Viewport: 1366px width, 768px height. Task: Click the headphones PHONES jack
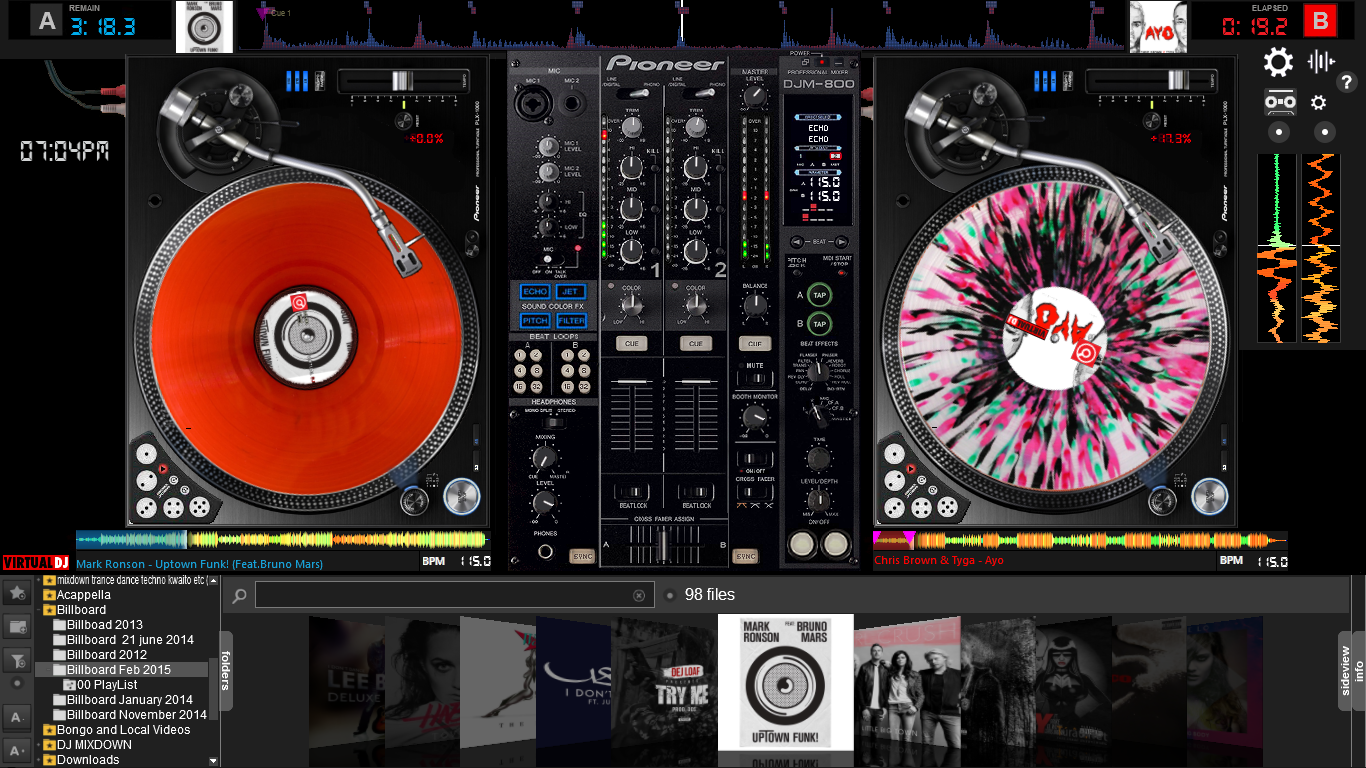545,551
